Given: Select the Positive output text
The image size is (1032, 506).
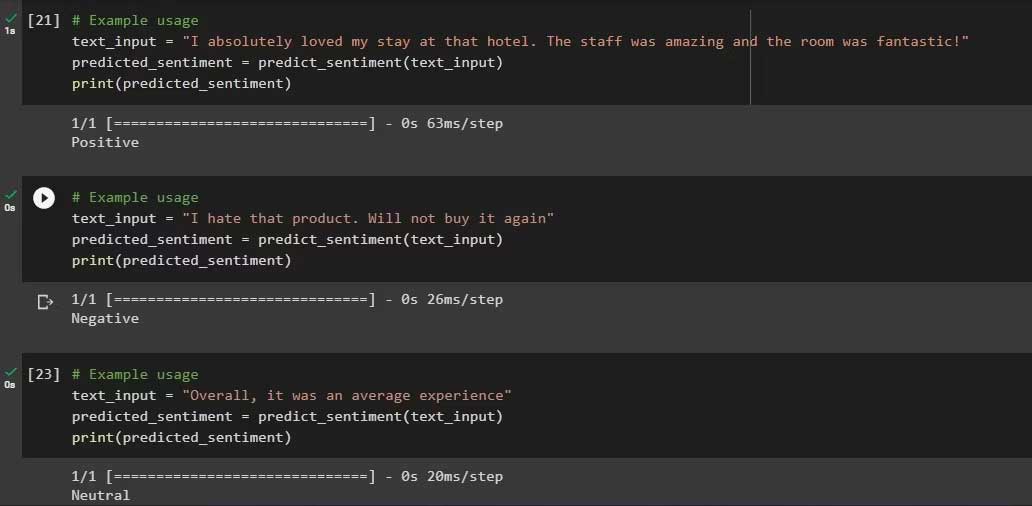Looking at the screenshot, I should (x=105, y=142).
